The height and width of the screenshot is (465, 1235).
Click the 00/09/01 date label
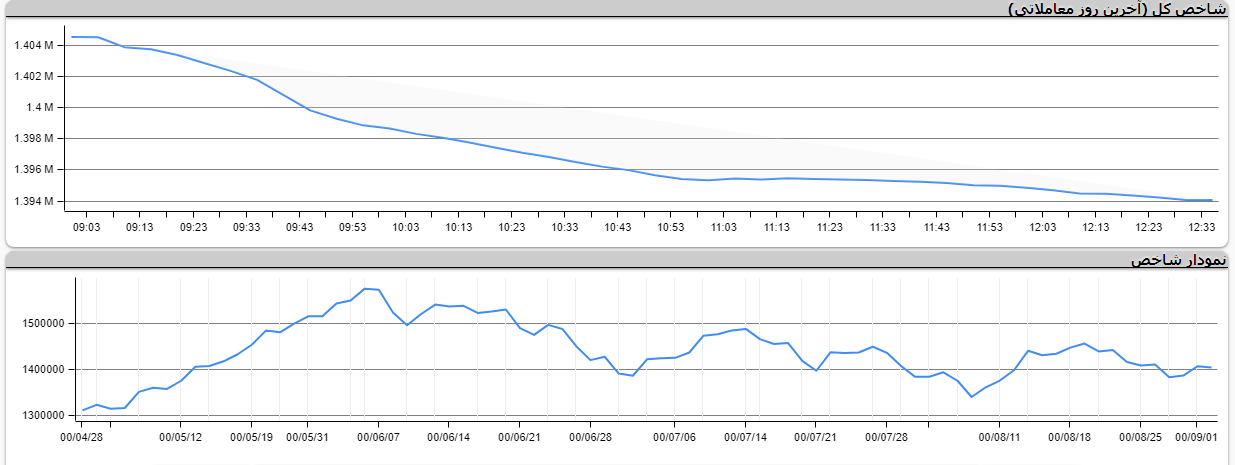pyautogui.click(x=1197, y=437)
